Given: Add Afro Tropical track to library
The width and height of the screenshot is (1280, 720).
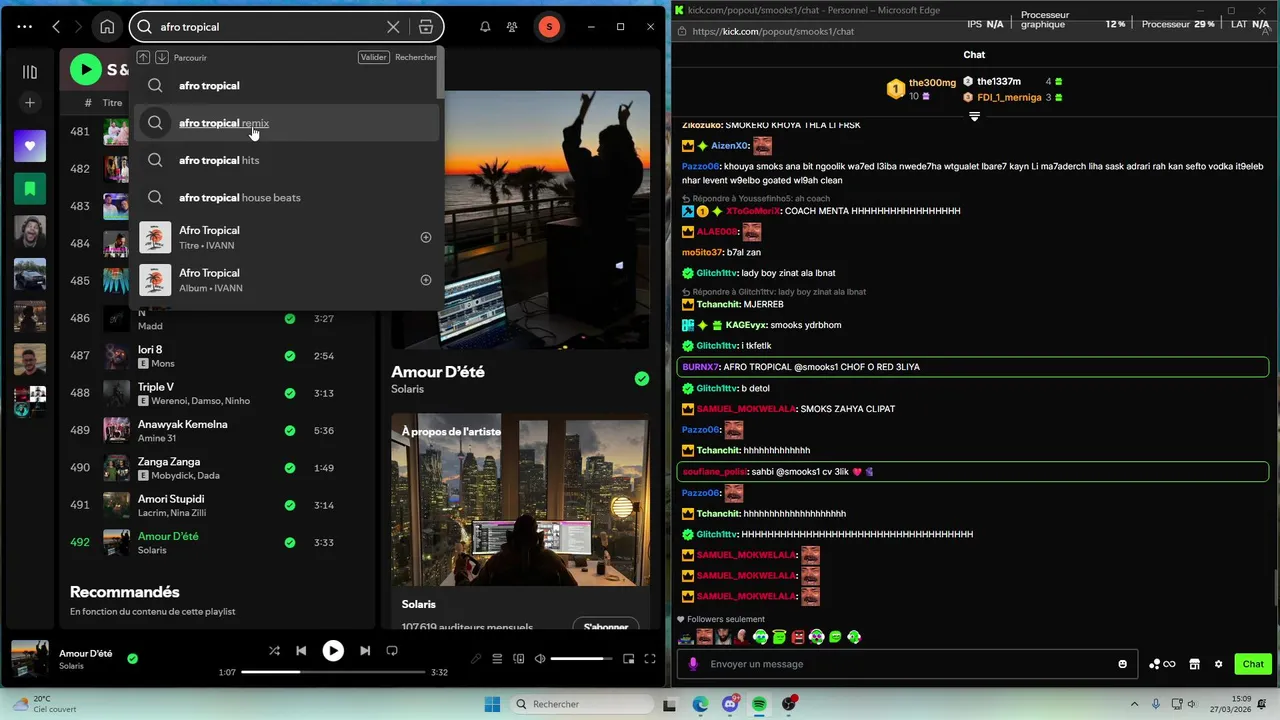Looking at the screenshot, I should 426,238.
